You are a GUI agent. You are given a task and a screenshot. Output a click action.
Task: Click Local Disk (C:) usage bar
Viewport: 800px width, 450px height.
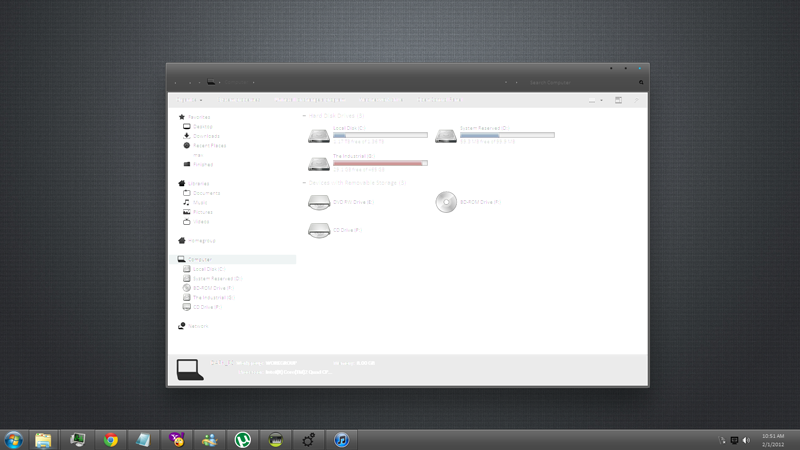[380, 135]
